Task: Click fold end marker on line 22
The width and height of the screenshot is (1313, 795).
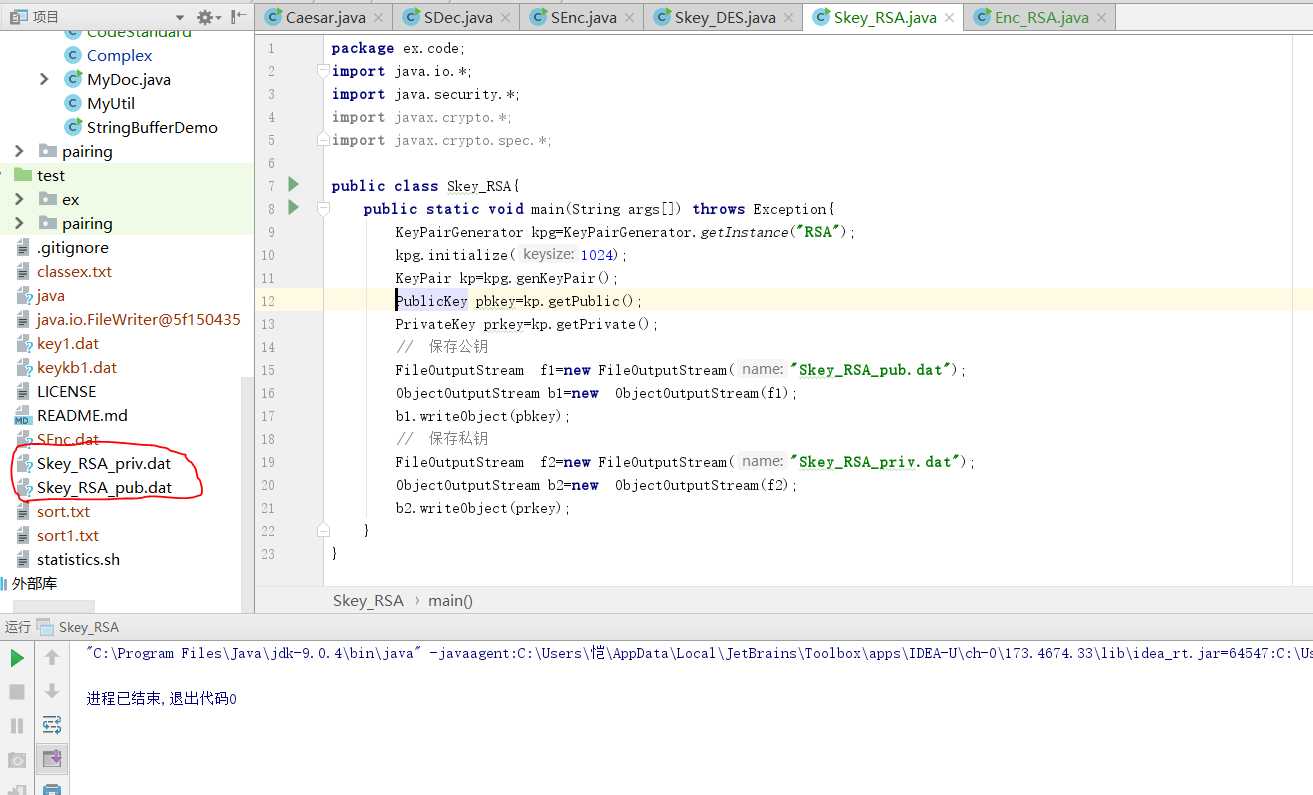Action: pyautogui.click(x=322, y=530)
